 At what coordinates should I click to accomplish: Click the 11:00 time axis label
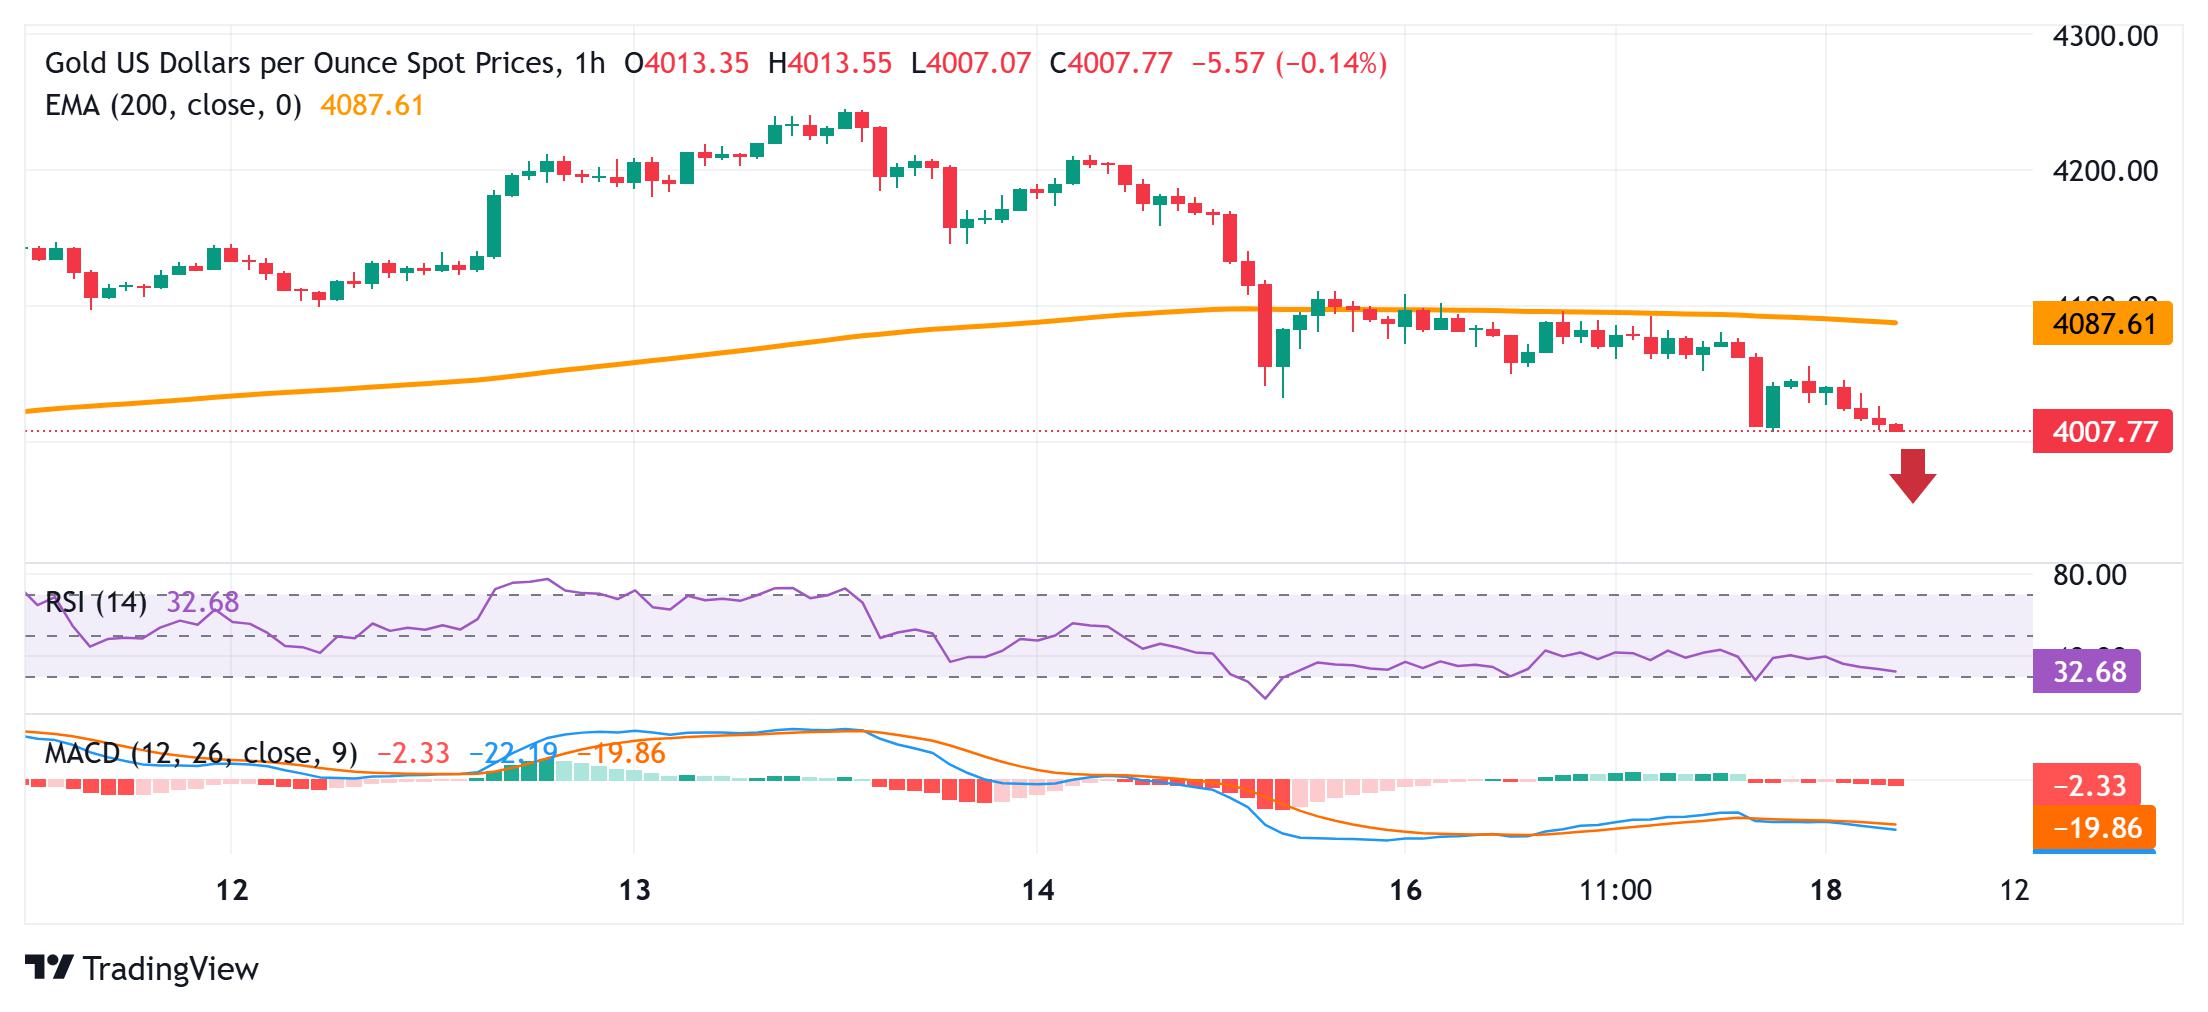coord(1616,889)
